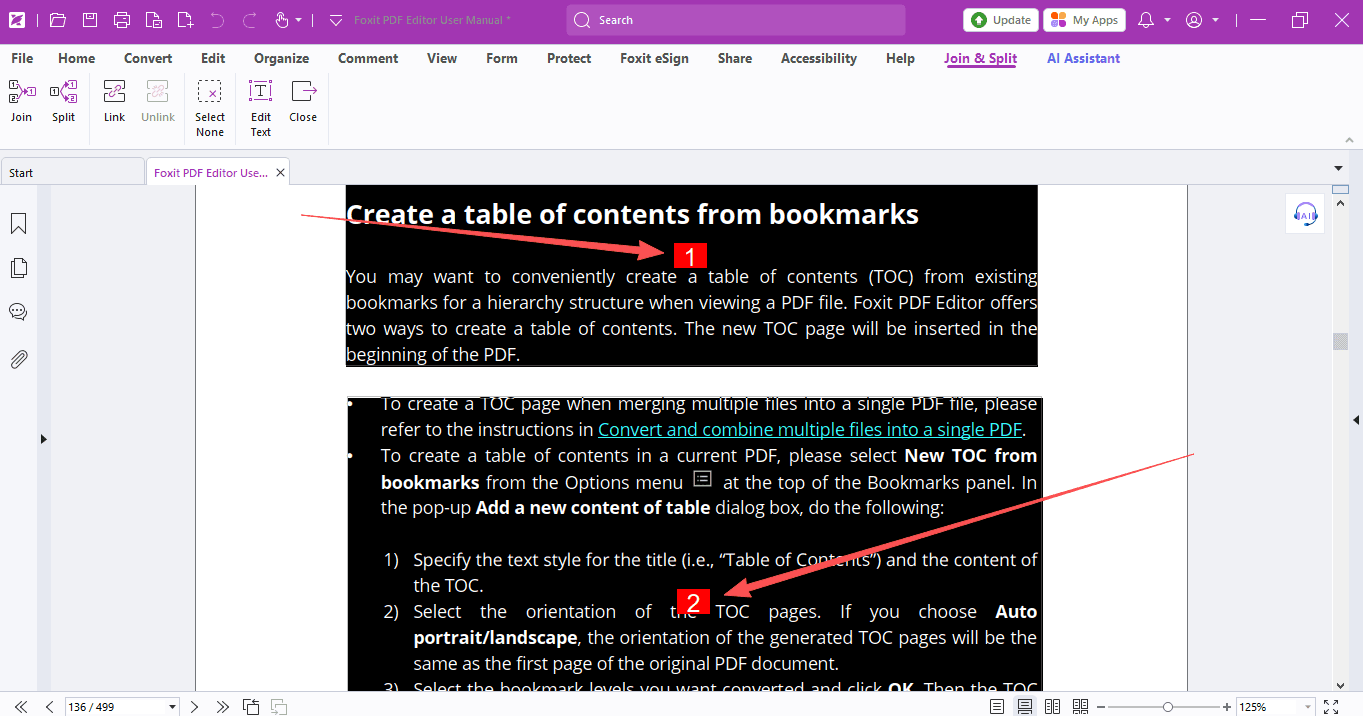Screen dimensions: 1363x716
Task: Go to first page icon
Action: (21, 707)
